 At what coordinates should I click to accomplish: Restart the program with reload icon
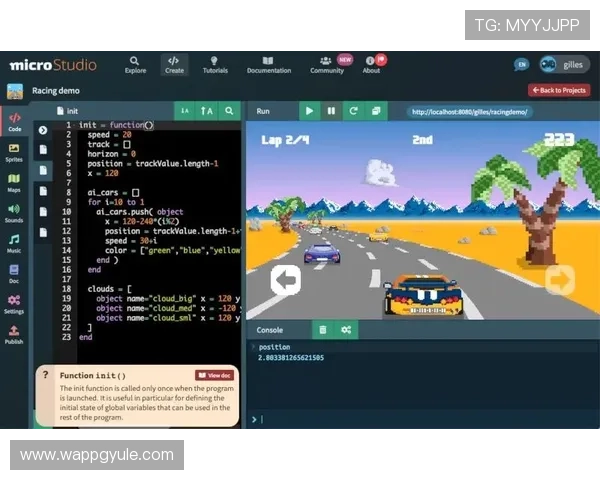pos(353,111)
